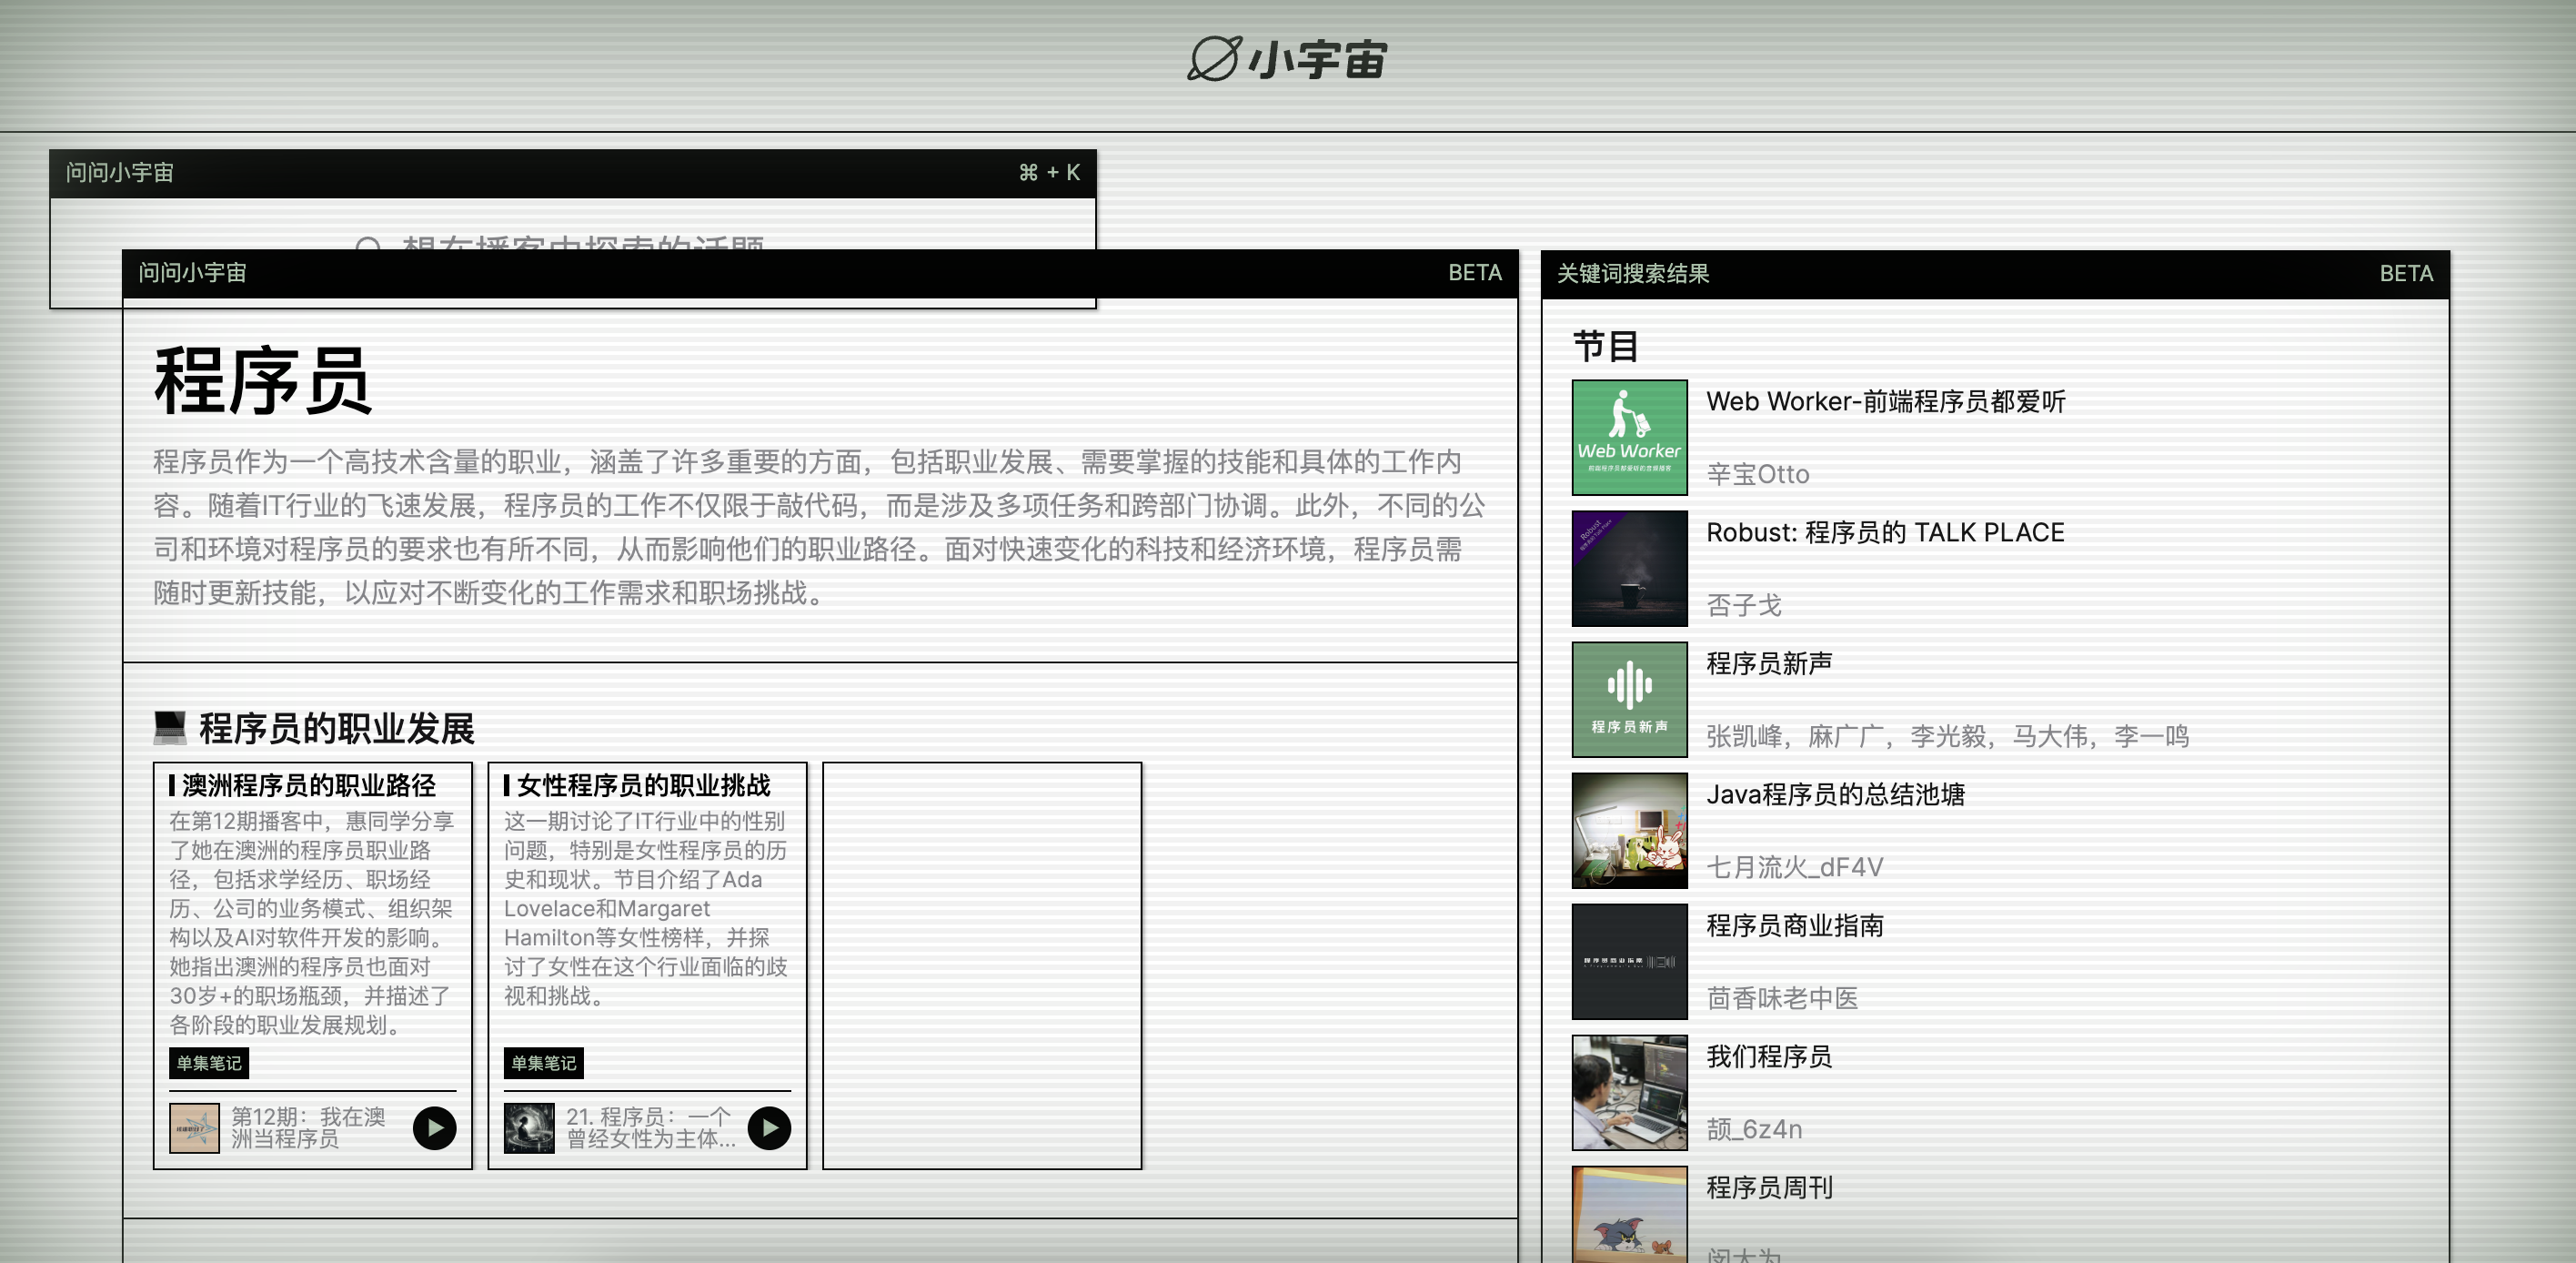Play episode 第12期 我在澳洲当程序员

click(x=434, y=1128)
